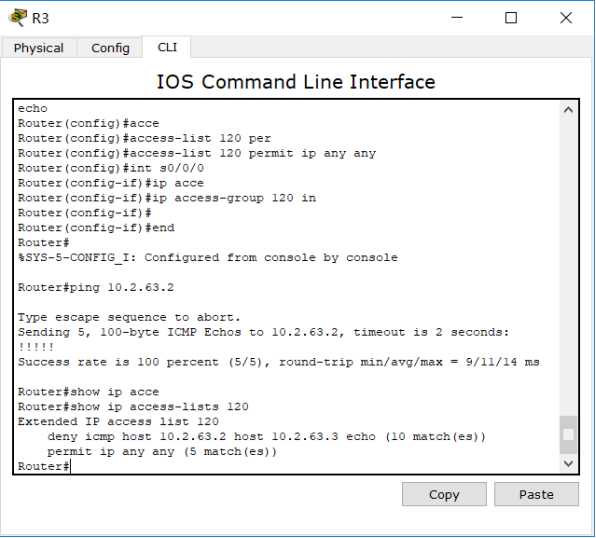Click the 'deny icmp host 10.2.63.2' entry
Viewport: 596px width, 538px height.
pyautogui.click(x=267, y=436)
